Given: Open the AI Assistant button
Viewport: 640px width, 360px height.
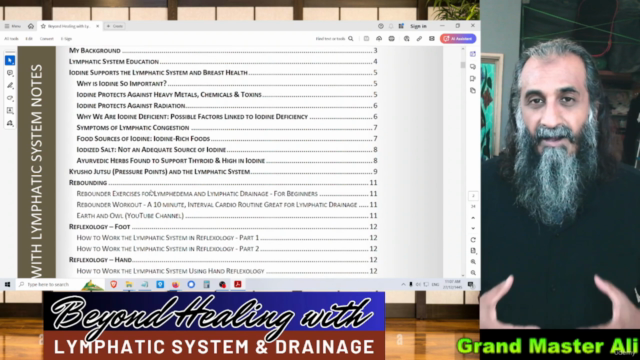Looking at the screenshot, I should tap(458, 39).
